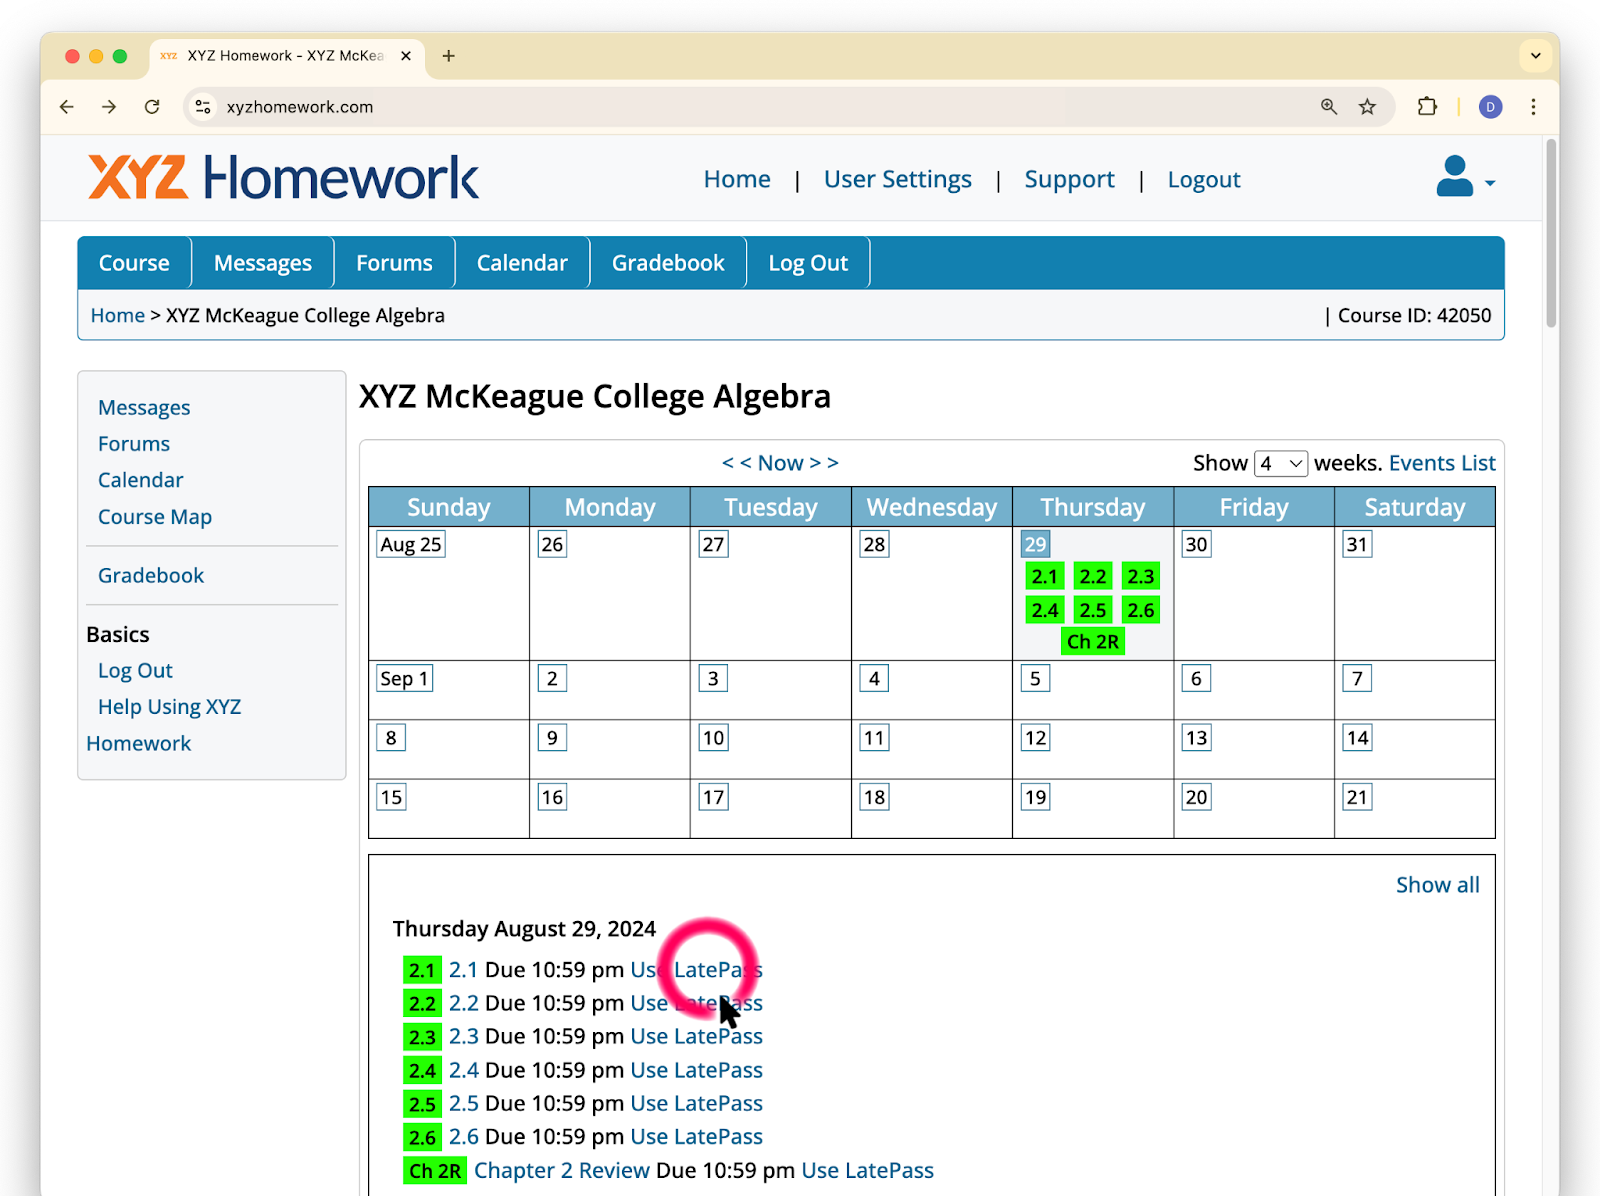
Task: Switch to the Forums tab
Action: point(394,263)
